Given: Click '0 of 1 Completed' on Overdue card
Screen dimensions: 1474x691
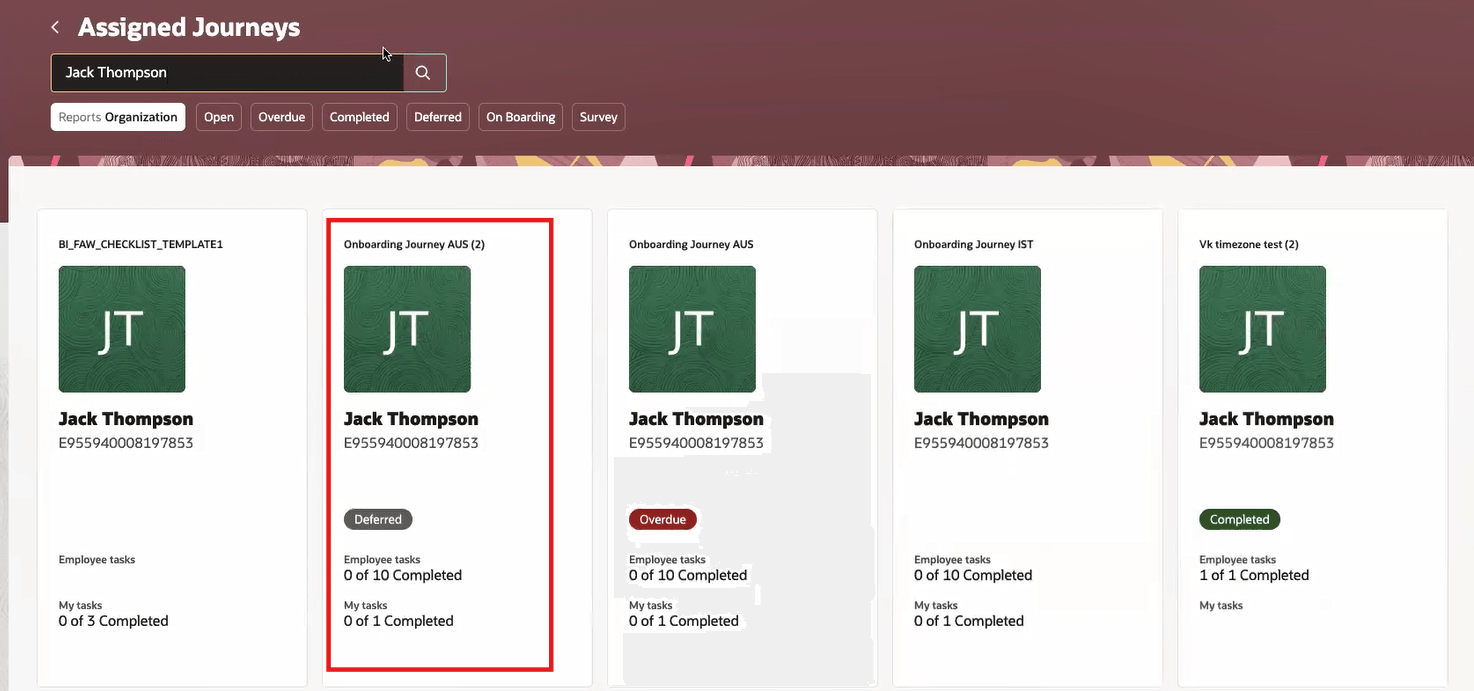Looking at the screenshot, I should click(683, 621).
